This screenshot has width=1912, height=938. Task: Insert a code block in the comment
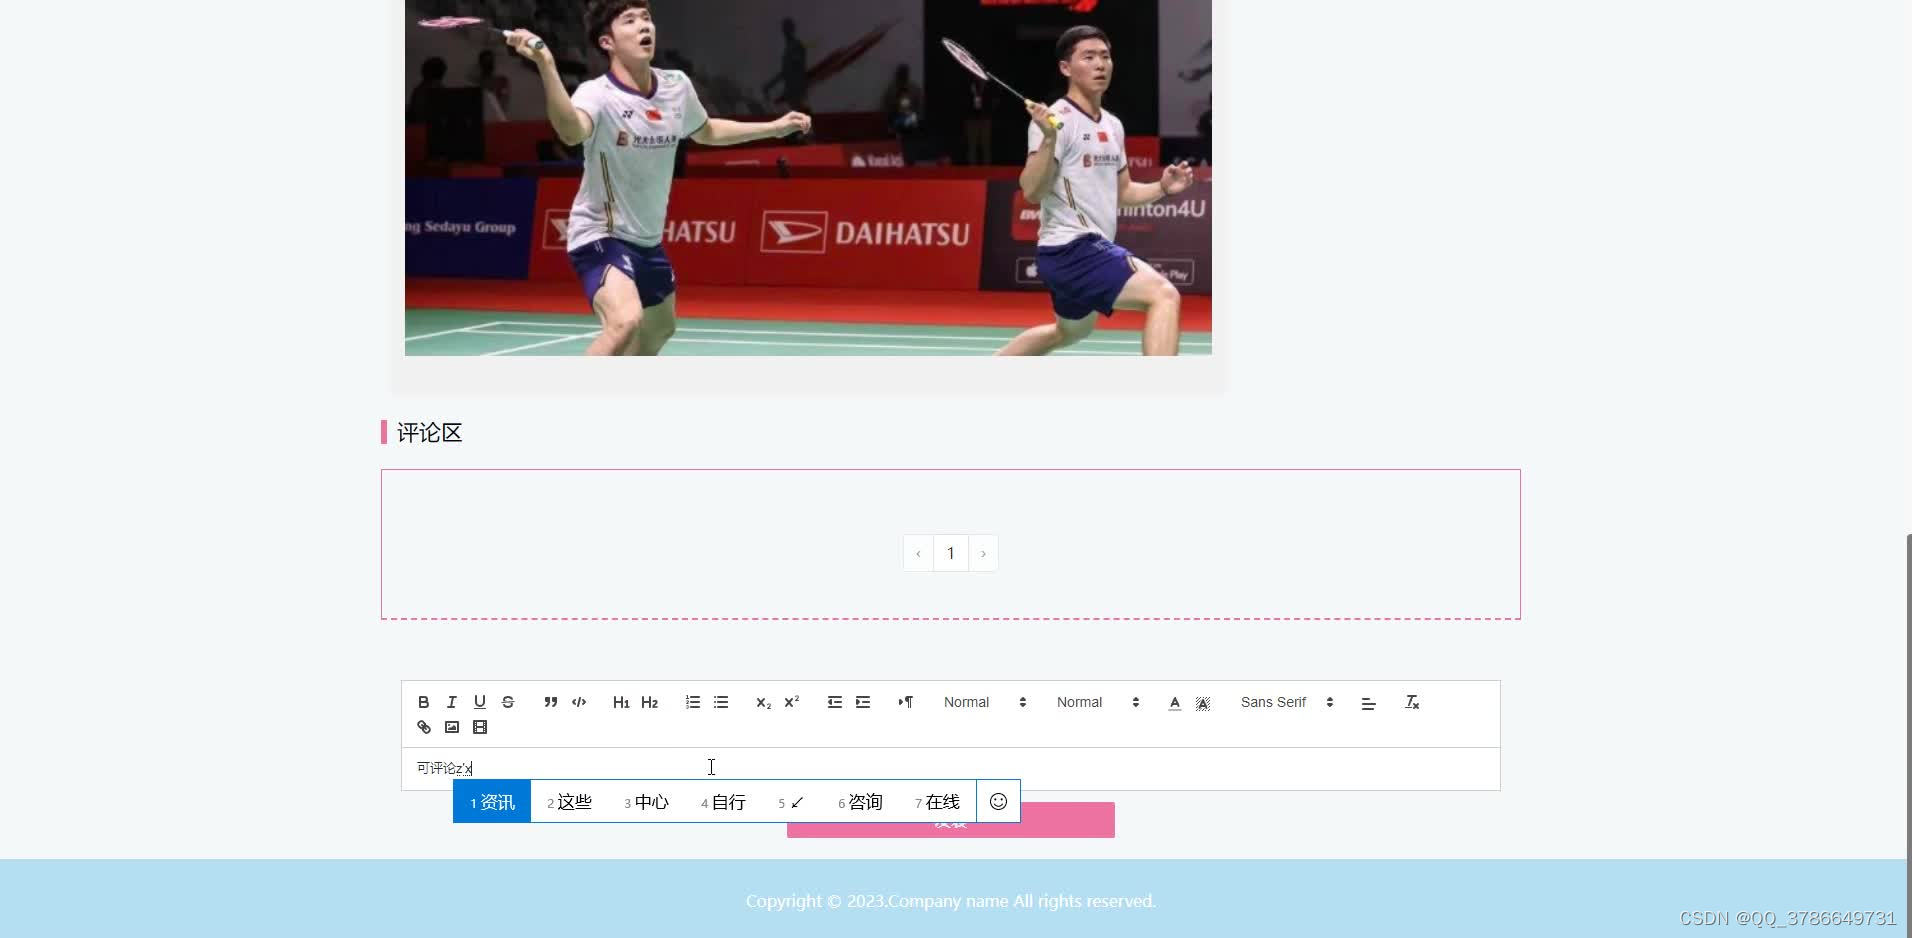(579, 702)
